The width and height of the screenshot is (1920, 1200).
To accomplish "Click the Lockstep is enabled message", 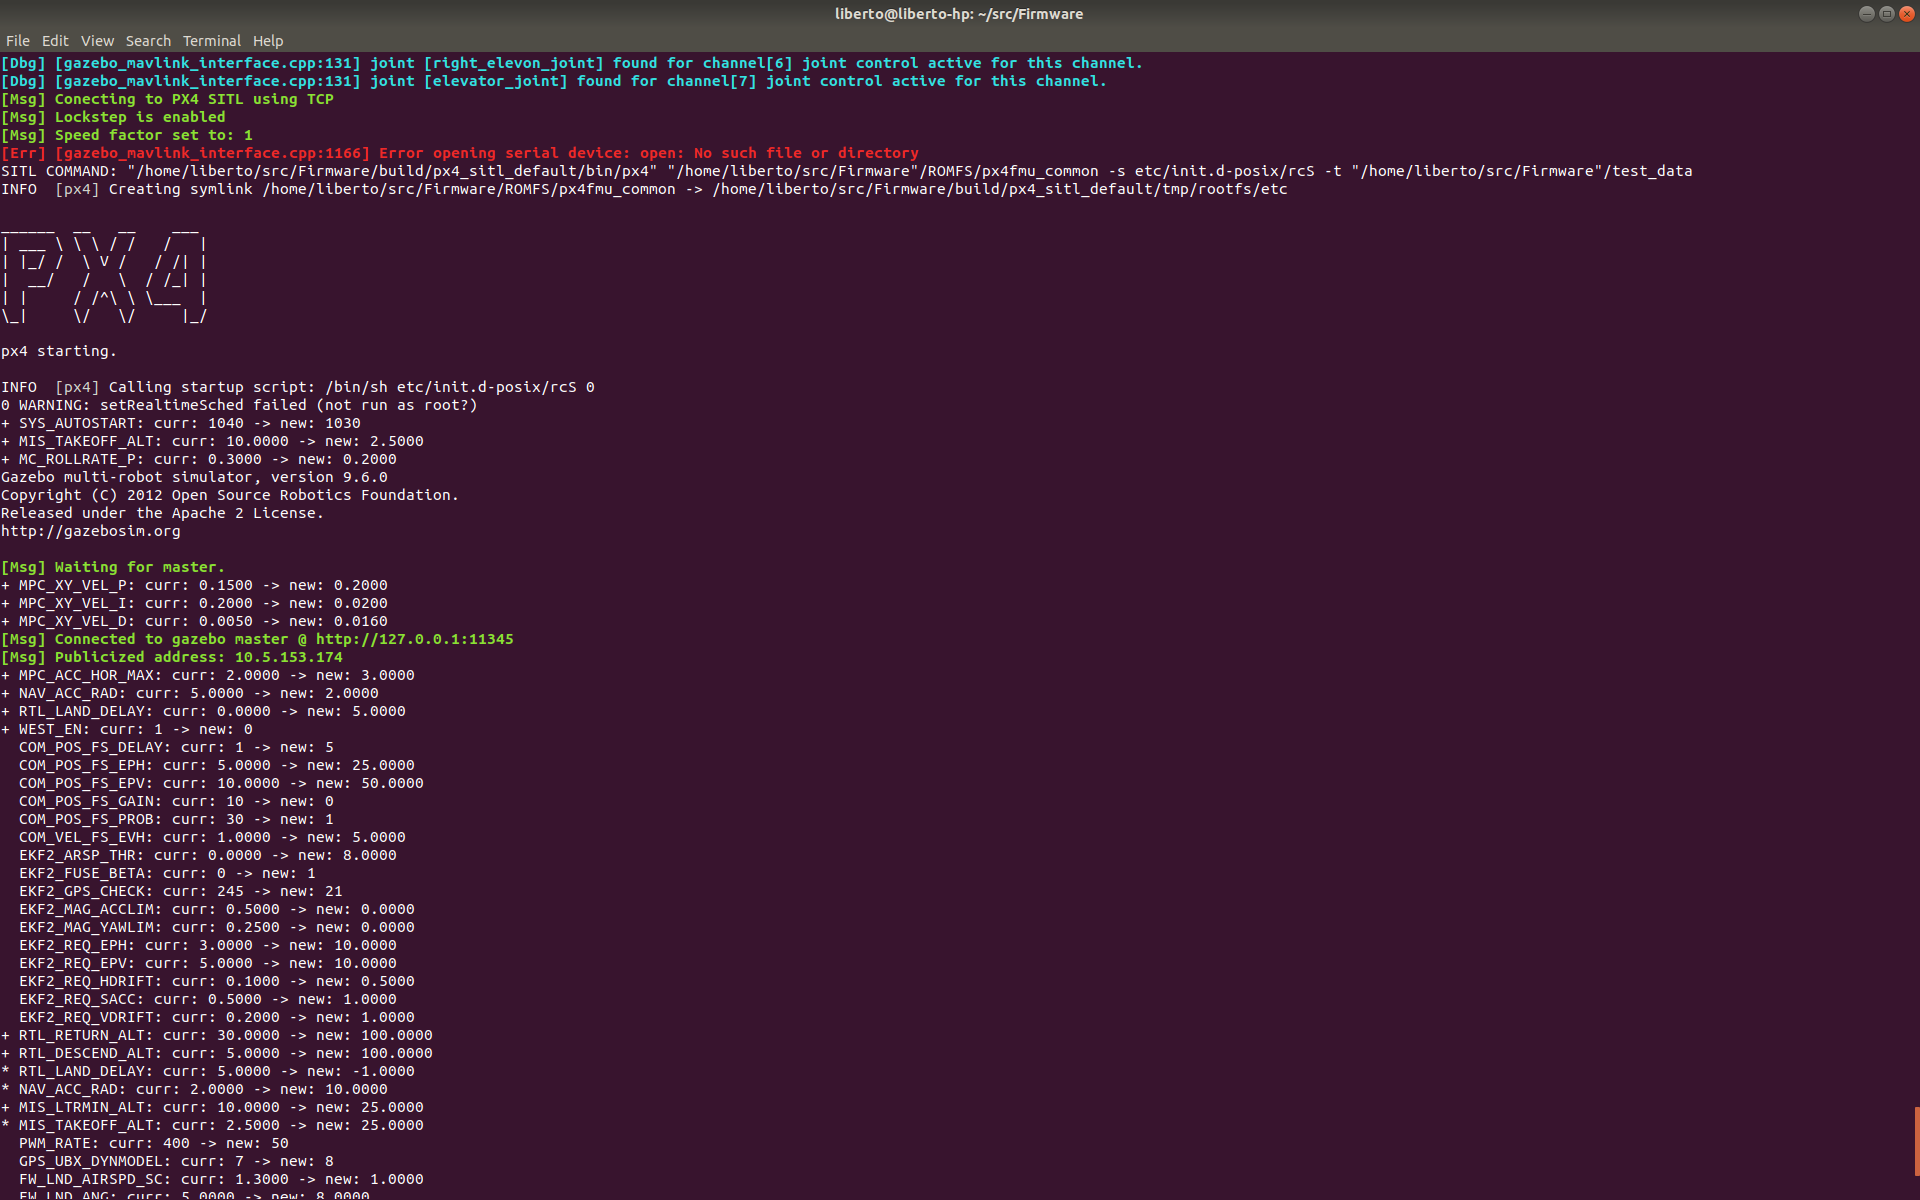I will click(113, 116).
